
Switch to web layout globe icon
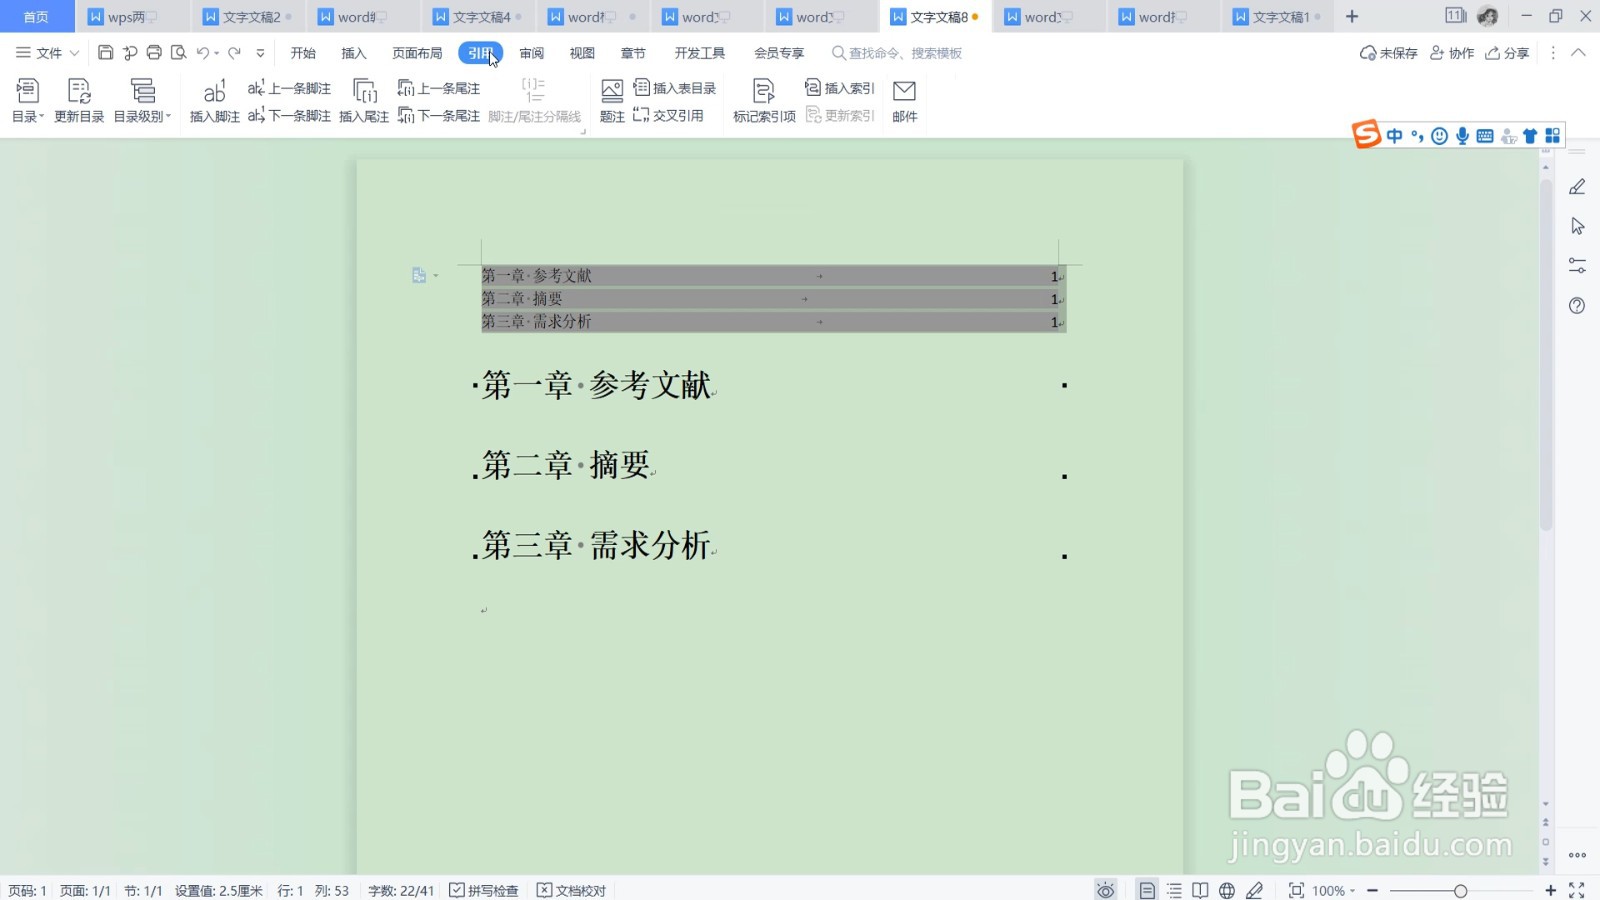1227,890
